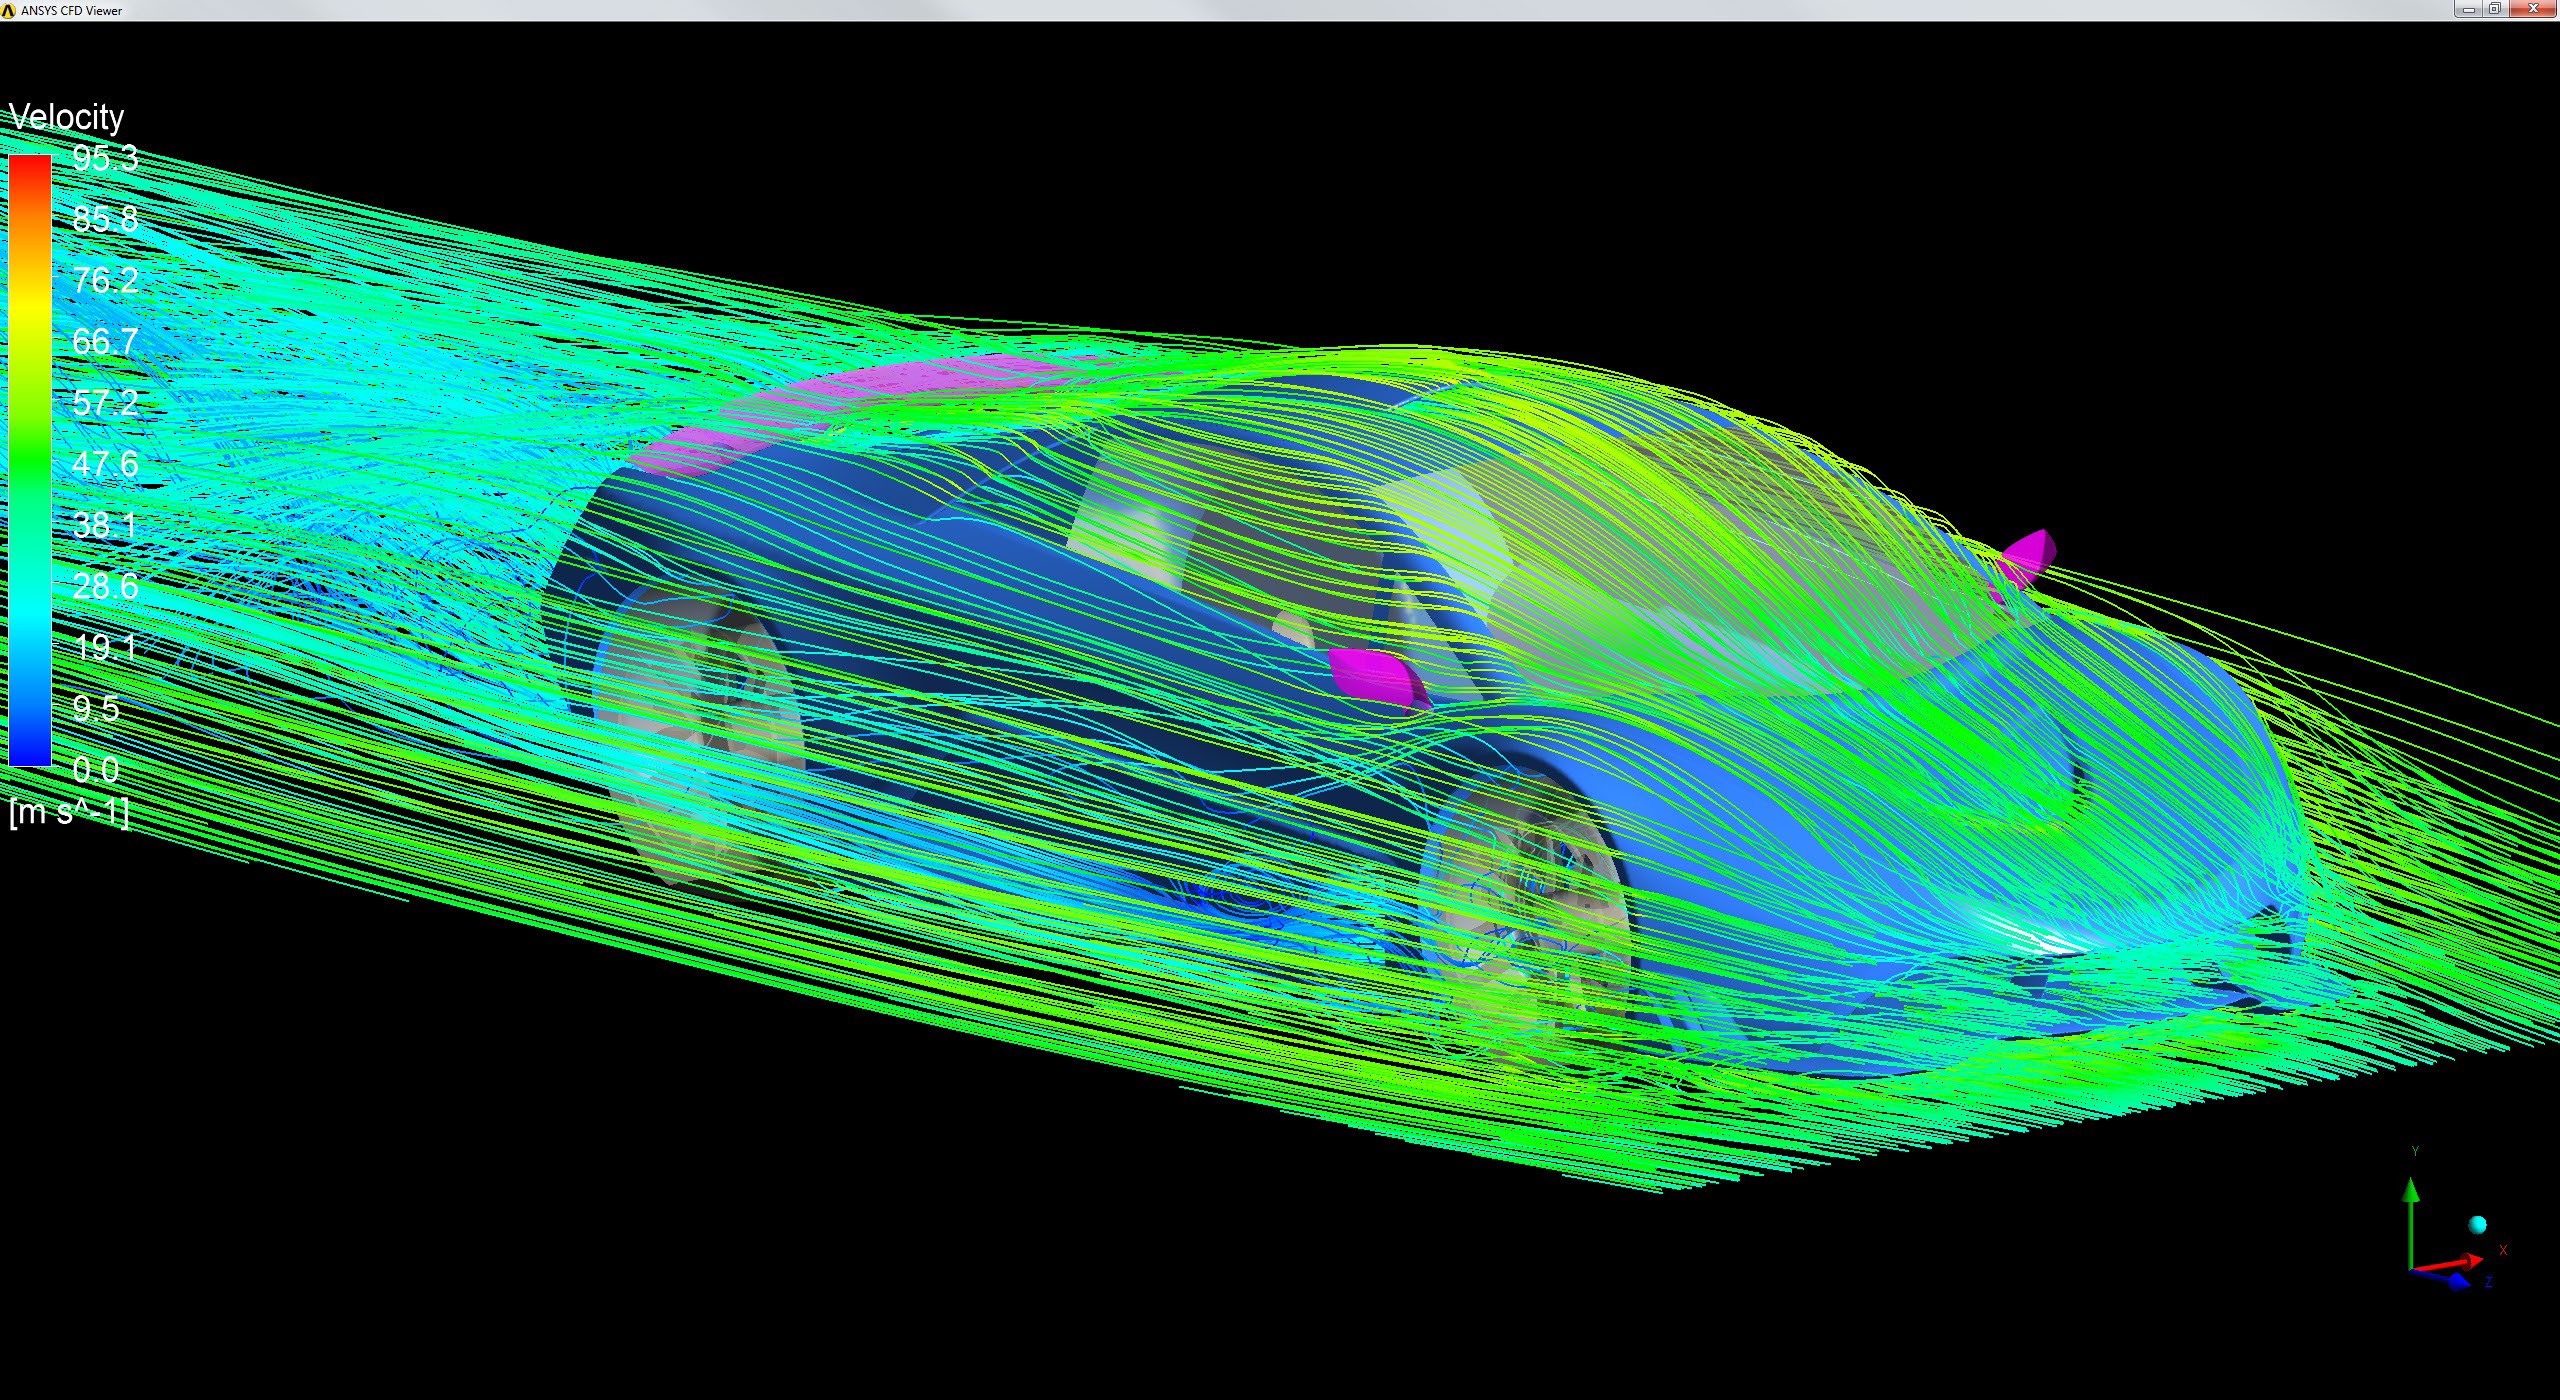The image size is (2560, 1400).
Task: Click the ANSYS logo icon in title bar
Action: point(9,11)
